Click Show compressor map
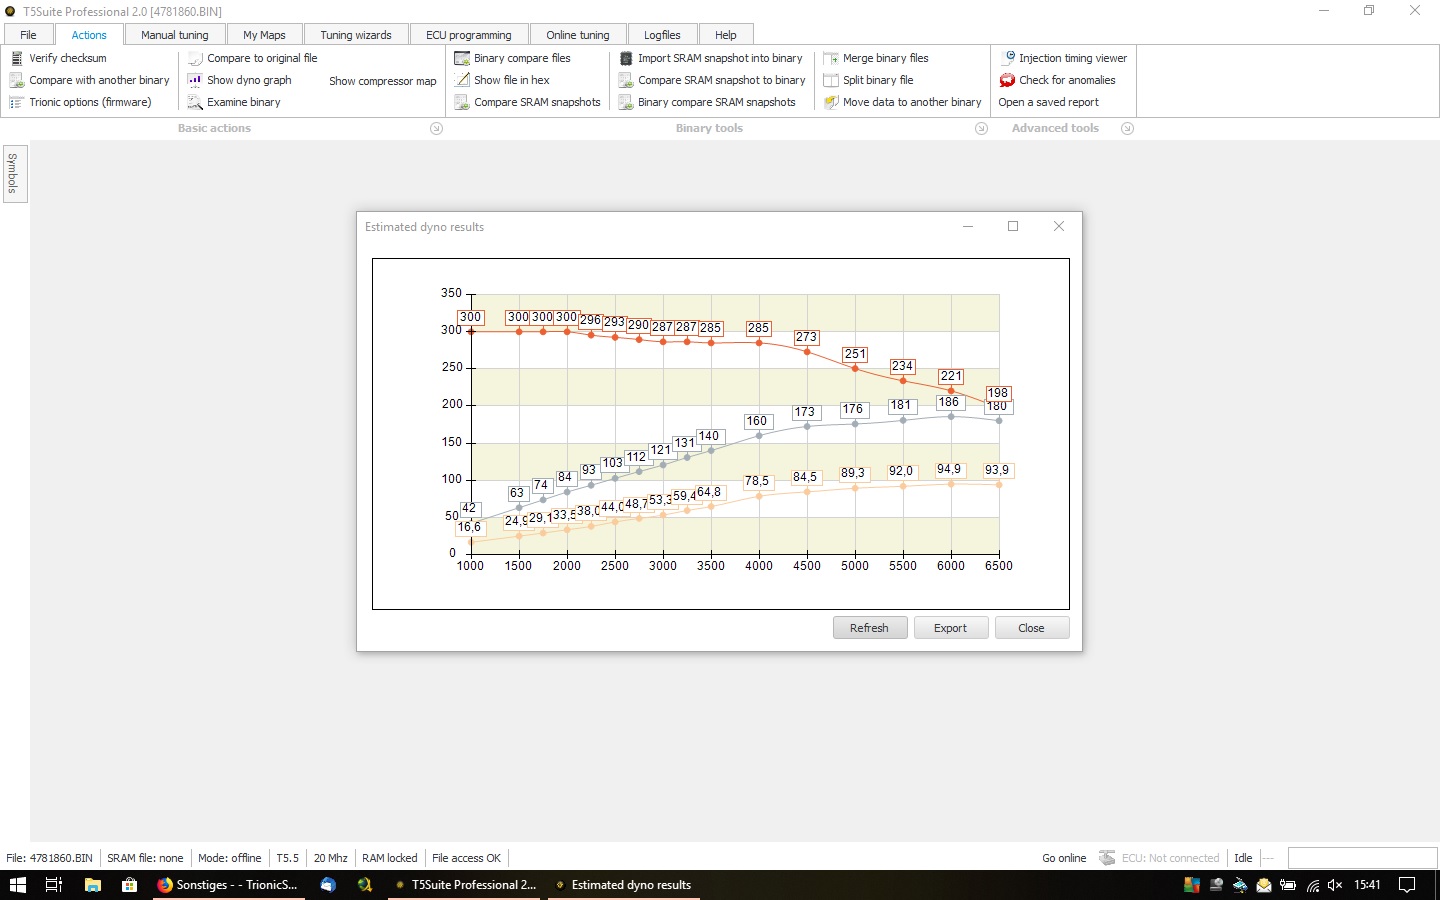 click(383, 81)
